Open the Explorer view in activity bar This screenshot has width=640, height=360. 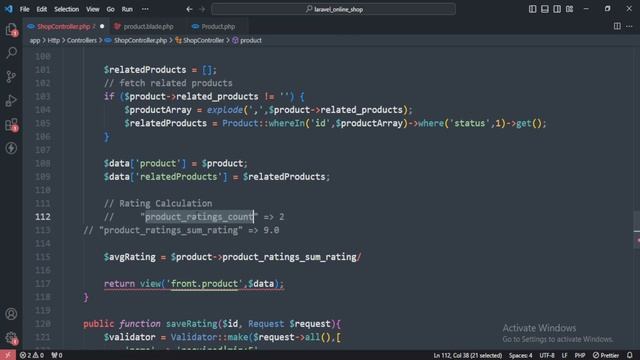(11, 29)
